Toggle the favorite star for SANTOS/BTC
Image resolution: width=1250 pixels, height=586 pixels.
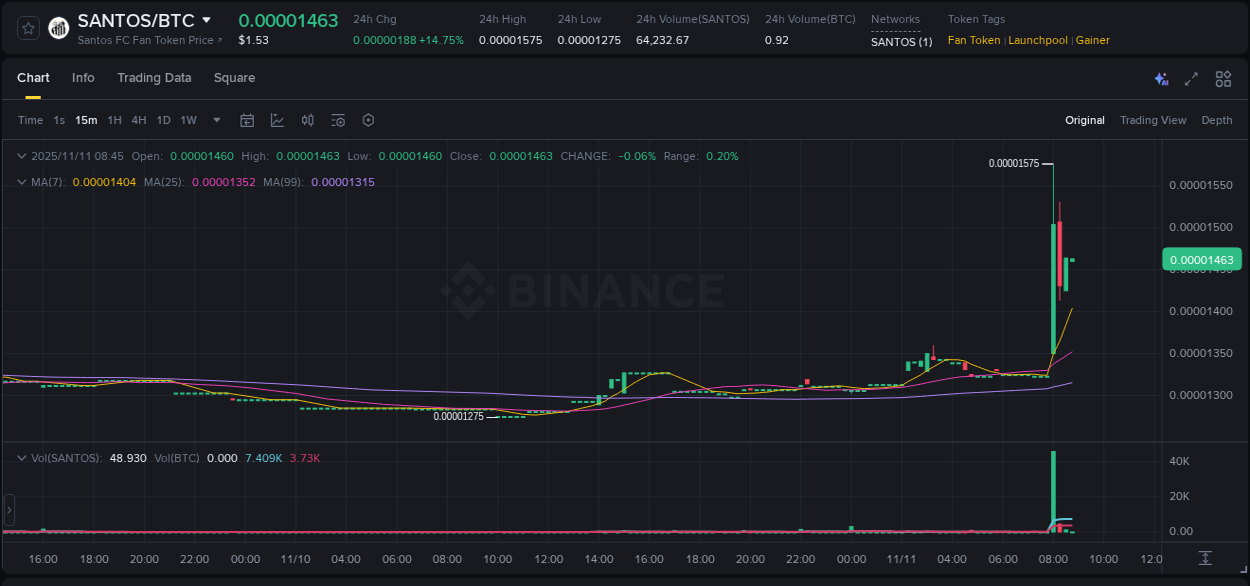click(x=27, y=27)
